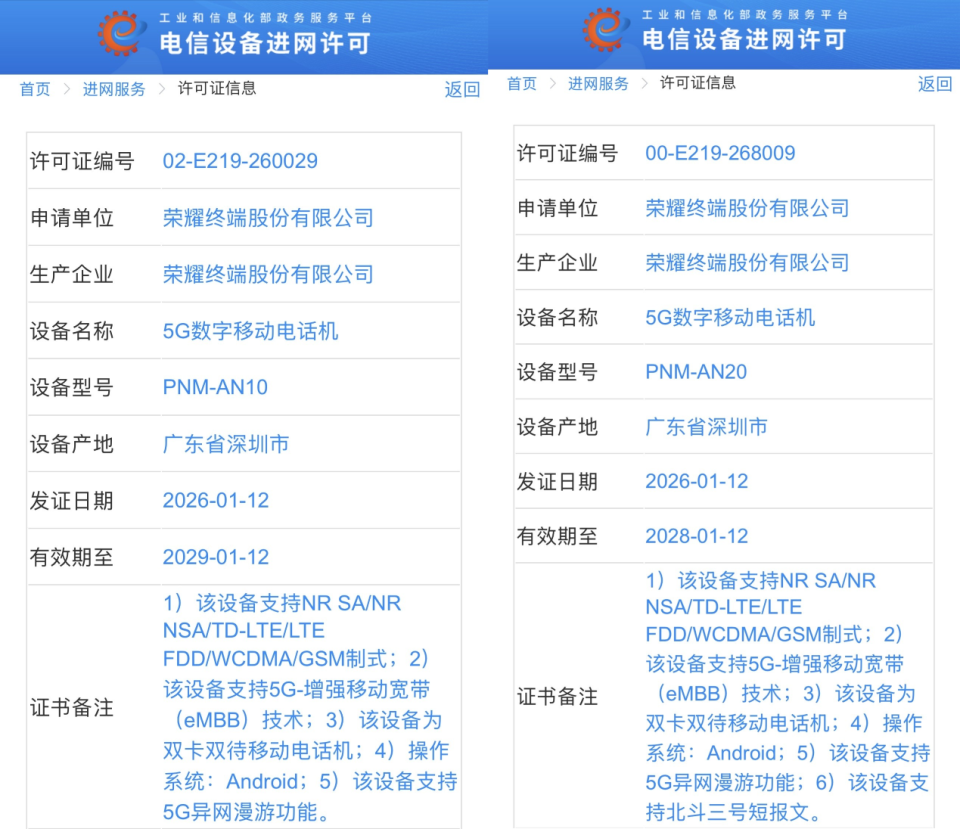Click 电信设备进网许可 title in left header
This screenshot has width=960, height=829.
[x=265, y=43]
